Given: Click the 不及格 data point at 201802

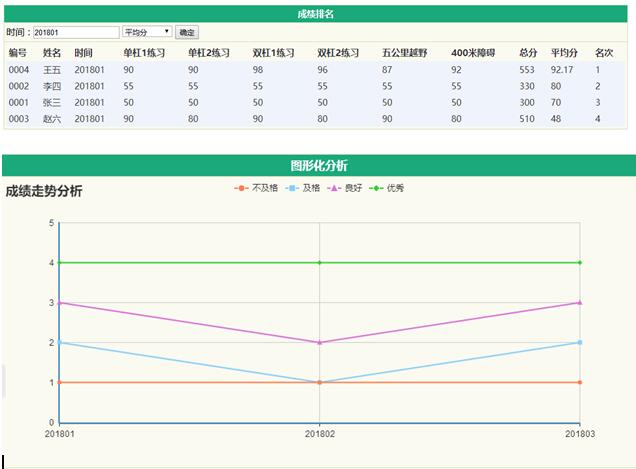Looking at the screenshot, I should [320, 382].
